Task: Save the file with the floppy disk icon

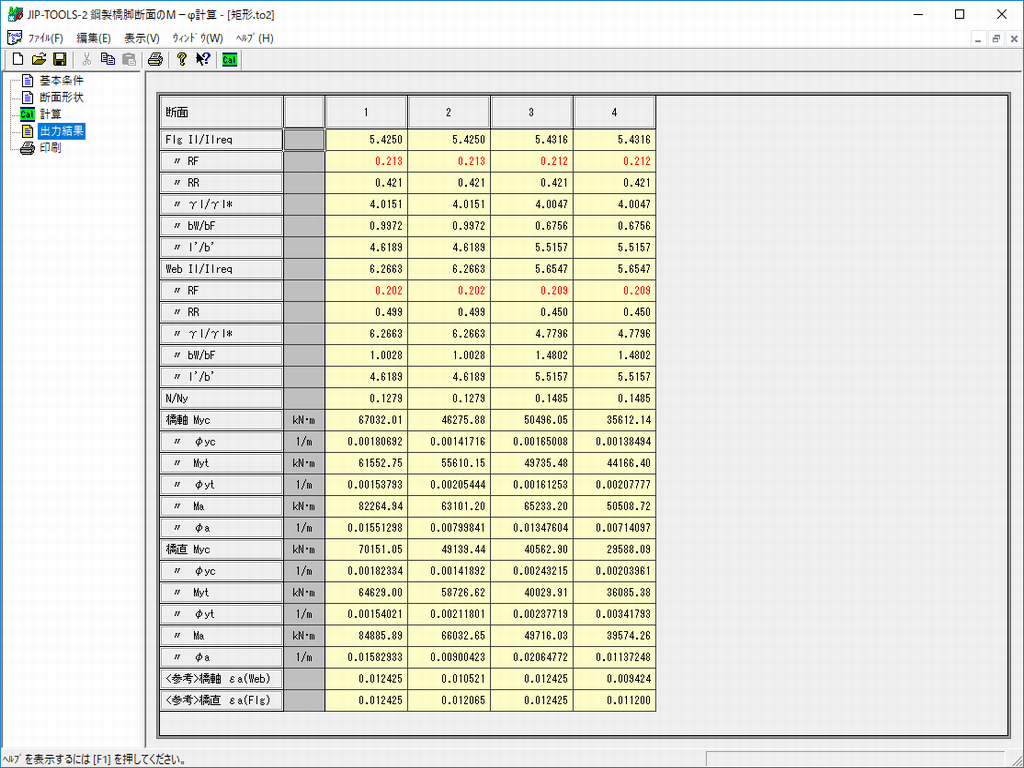Action: (60, 59)
